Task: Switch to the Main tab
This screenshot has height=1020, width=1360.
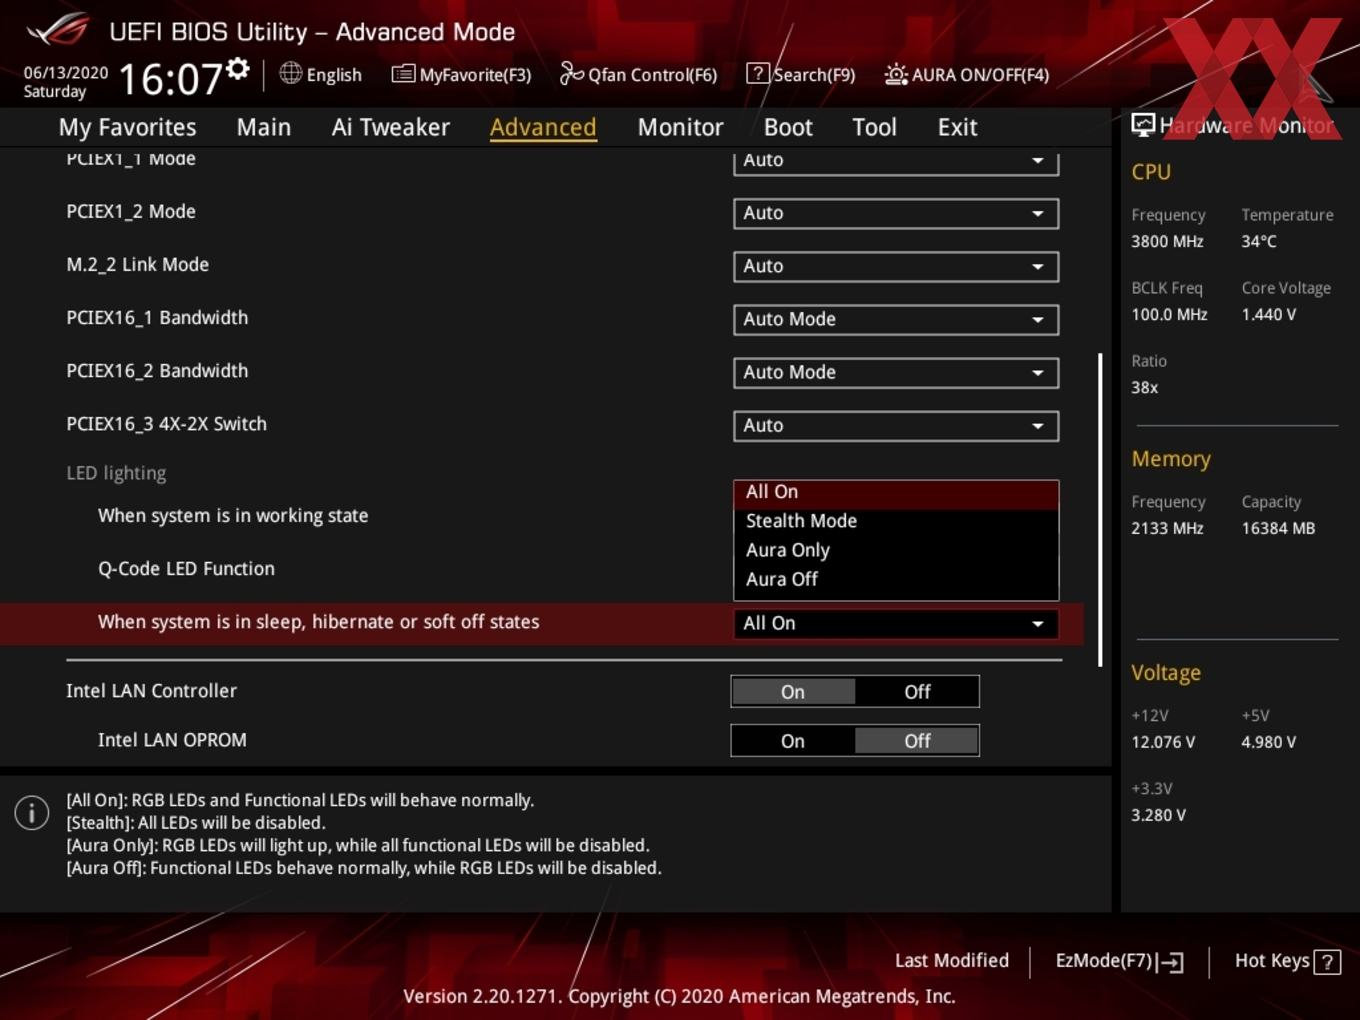Action: pyautogui.click(x=264, y=127)
